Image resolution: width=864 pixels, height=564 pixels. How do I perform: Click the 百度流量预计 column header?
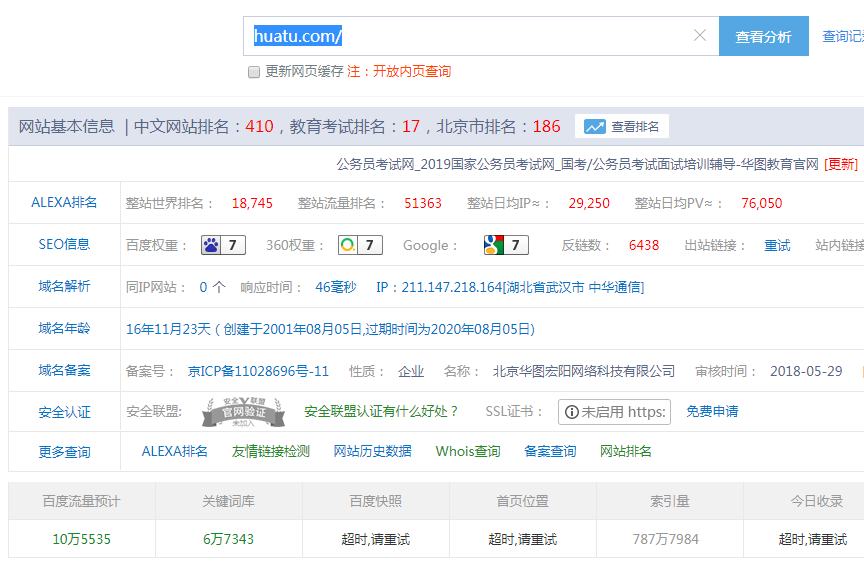82,501
